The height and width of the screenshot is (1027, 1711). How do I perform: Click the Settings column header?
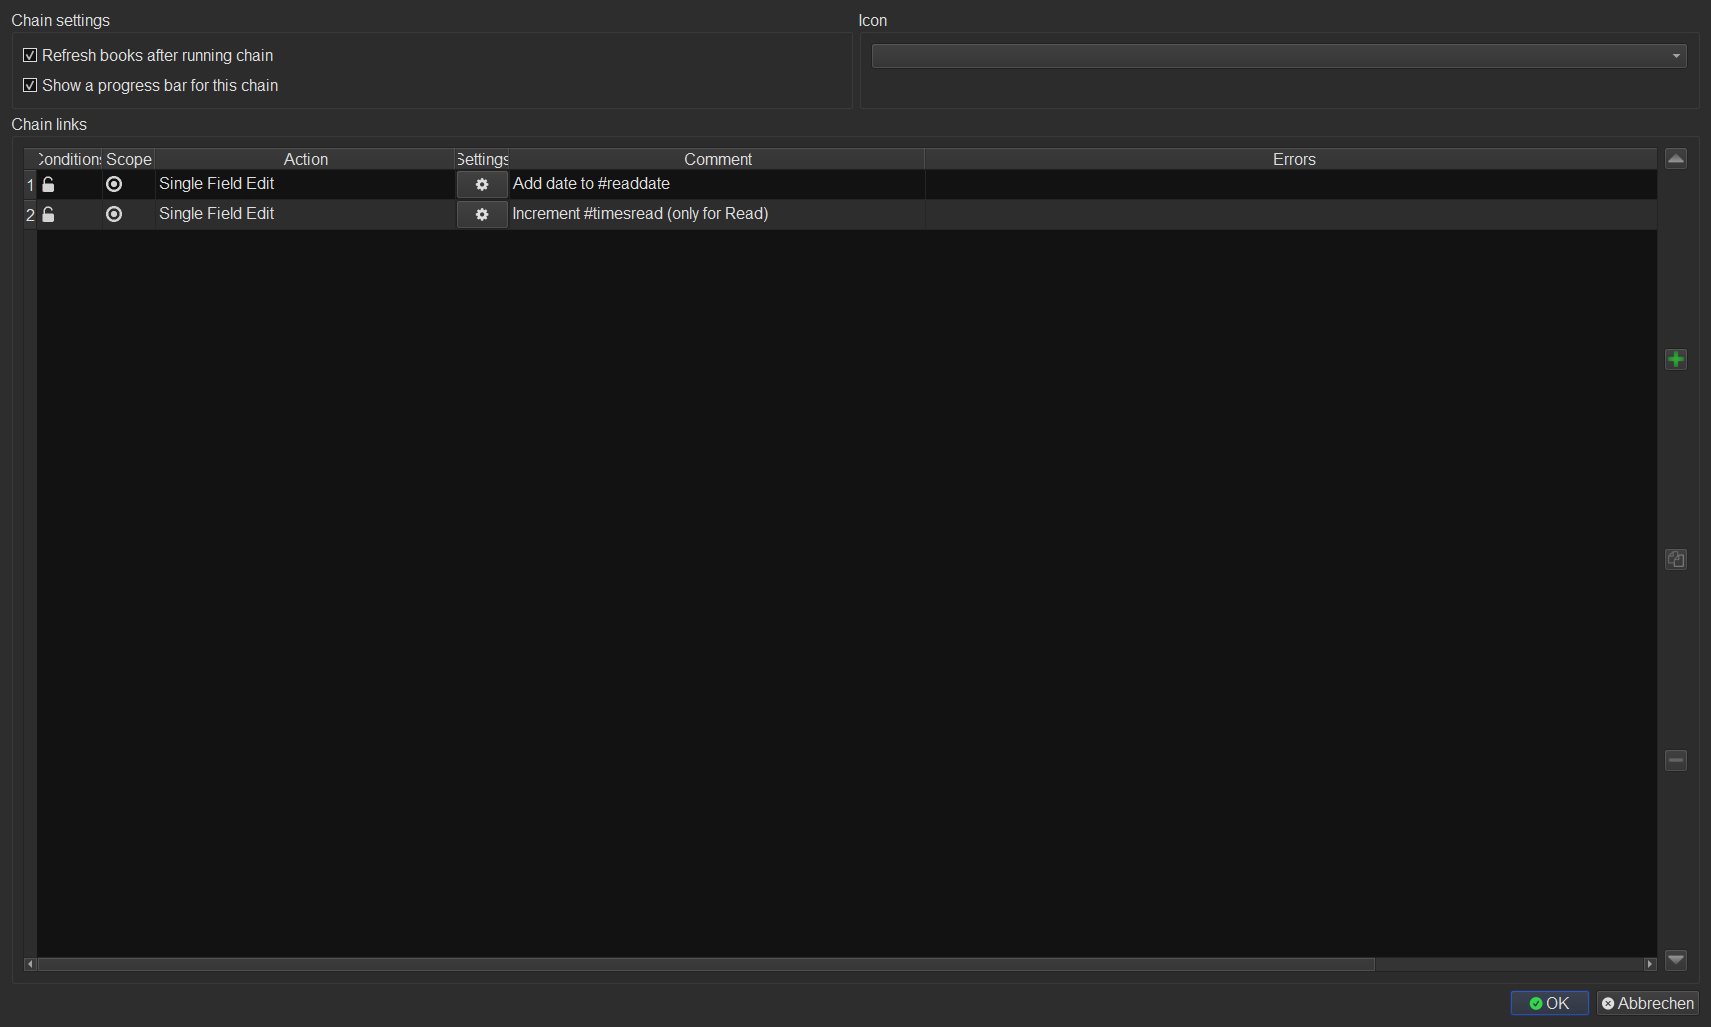(482, 159)
